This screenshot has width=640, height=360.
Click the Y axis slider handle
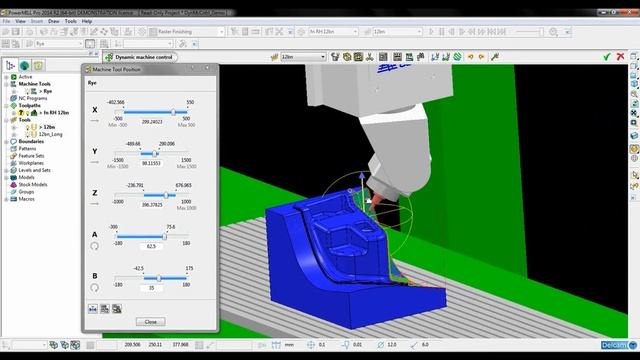[x=155, y=153]
